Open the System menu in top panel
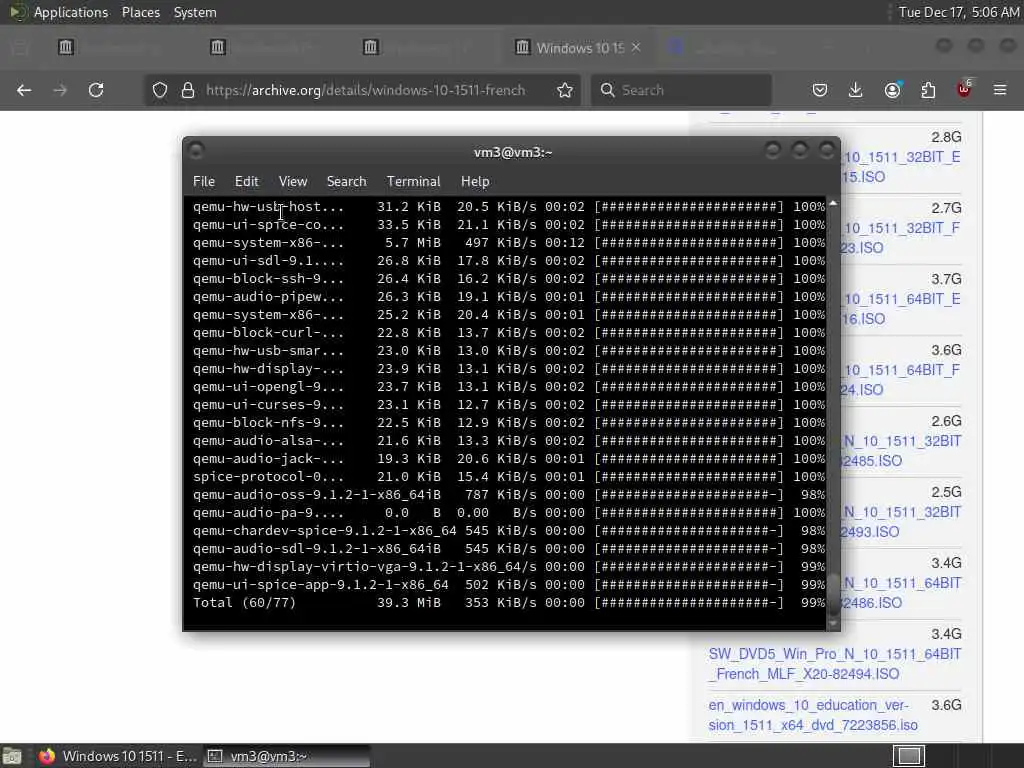 coord(195,12)
